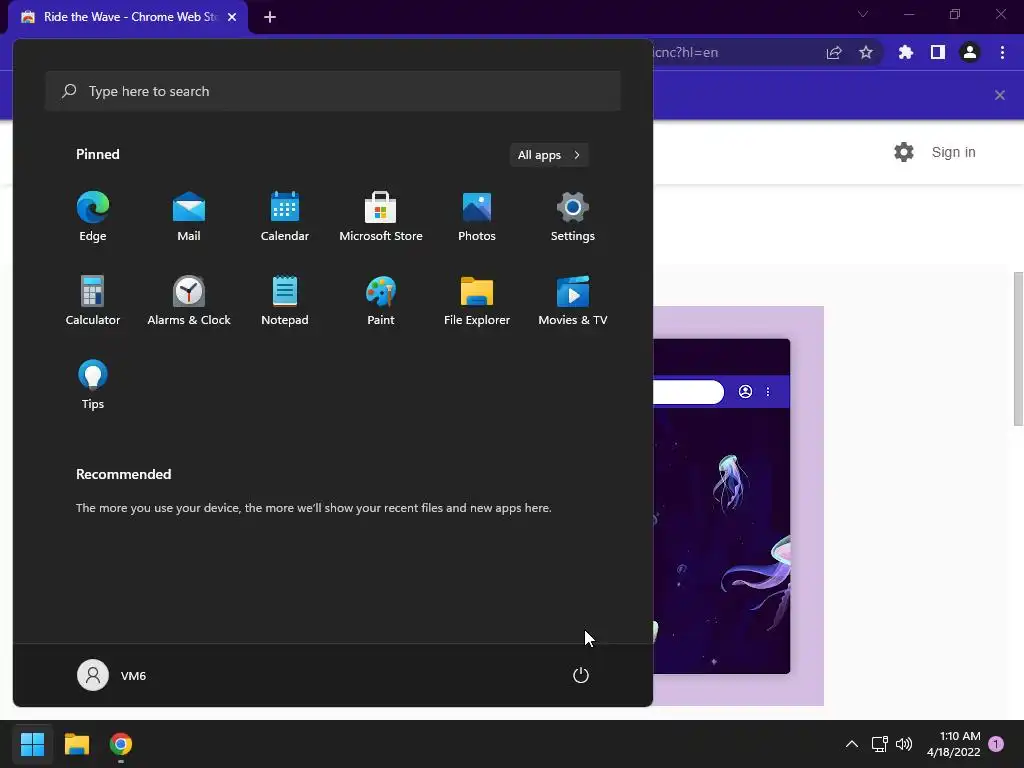Bookmark this page with the star icon
Viewport: 1024px width, 768px height.
pyautogui.click(x=866, y=53)
